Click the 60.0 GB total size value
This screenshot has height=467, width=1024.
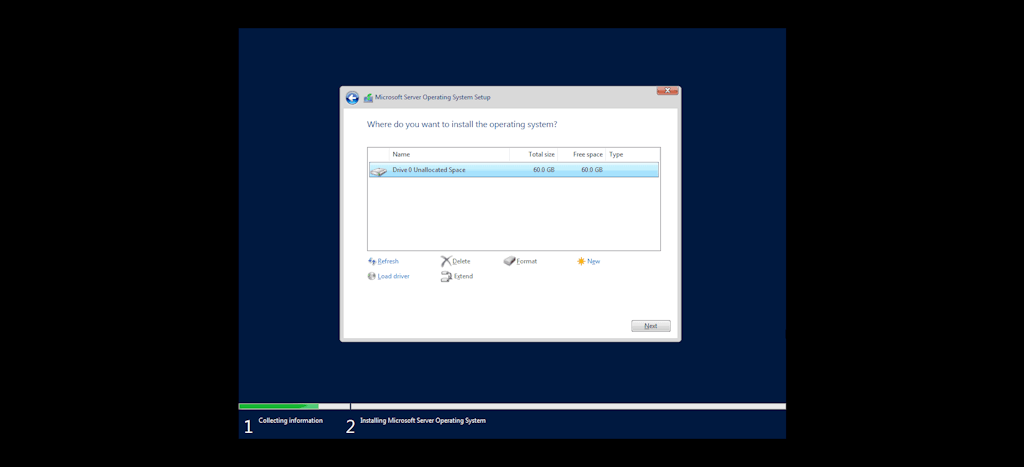(543, 170)
